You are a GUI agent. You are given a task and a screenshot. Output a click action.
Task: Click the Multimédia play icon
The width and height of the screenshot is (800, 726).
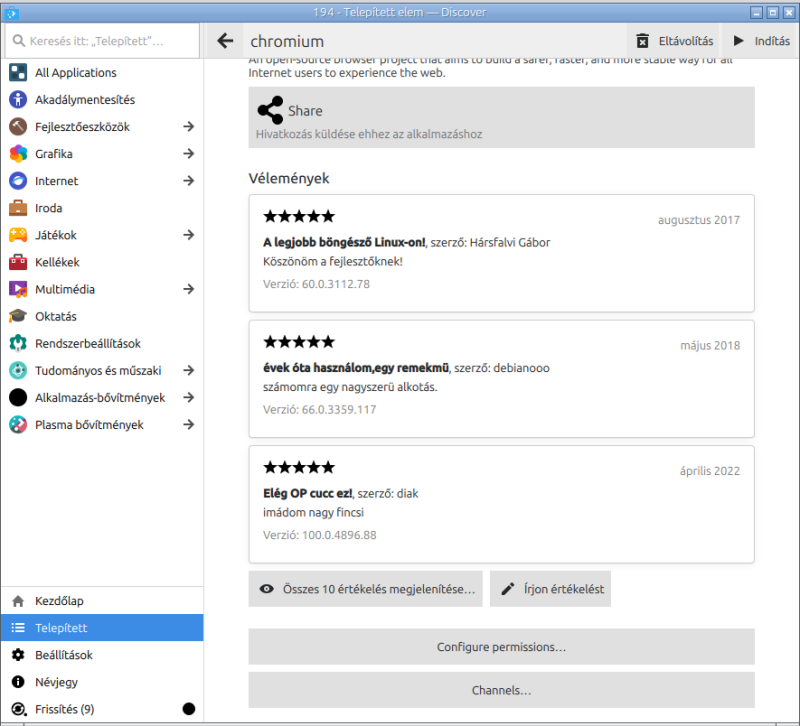pyautogui.click(x=18, y=289)
